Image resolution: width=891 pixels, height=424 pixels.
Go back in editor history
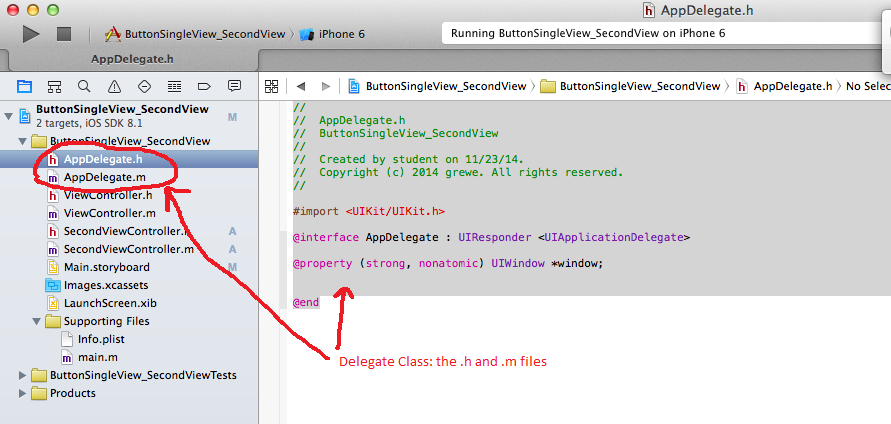pyautogui.click(x=299, y=86)
